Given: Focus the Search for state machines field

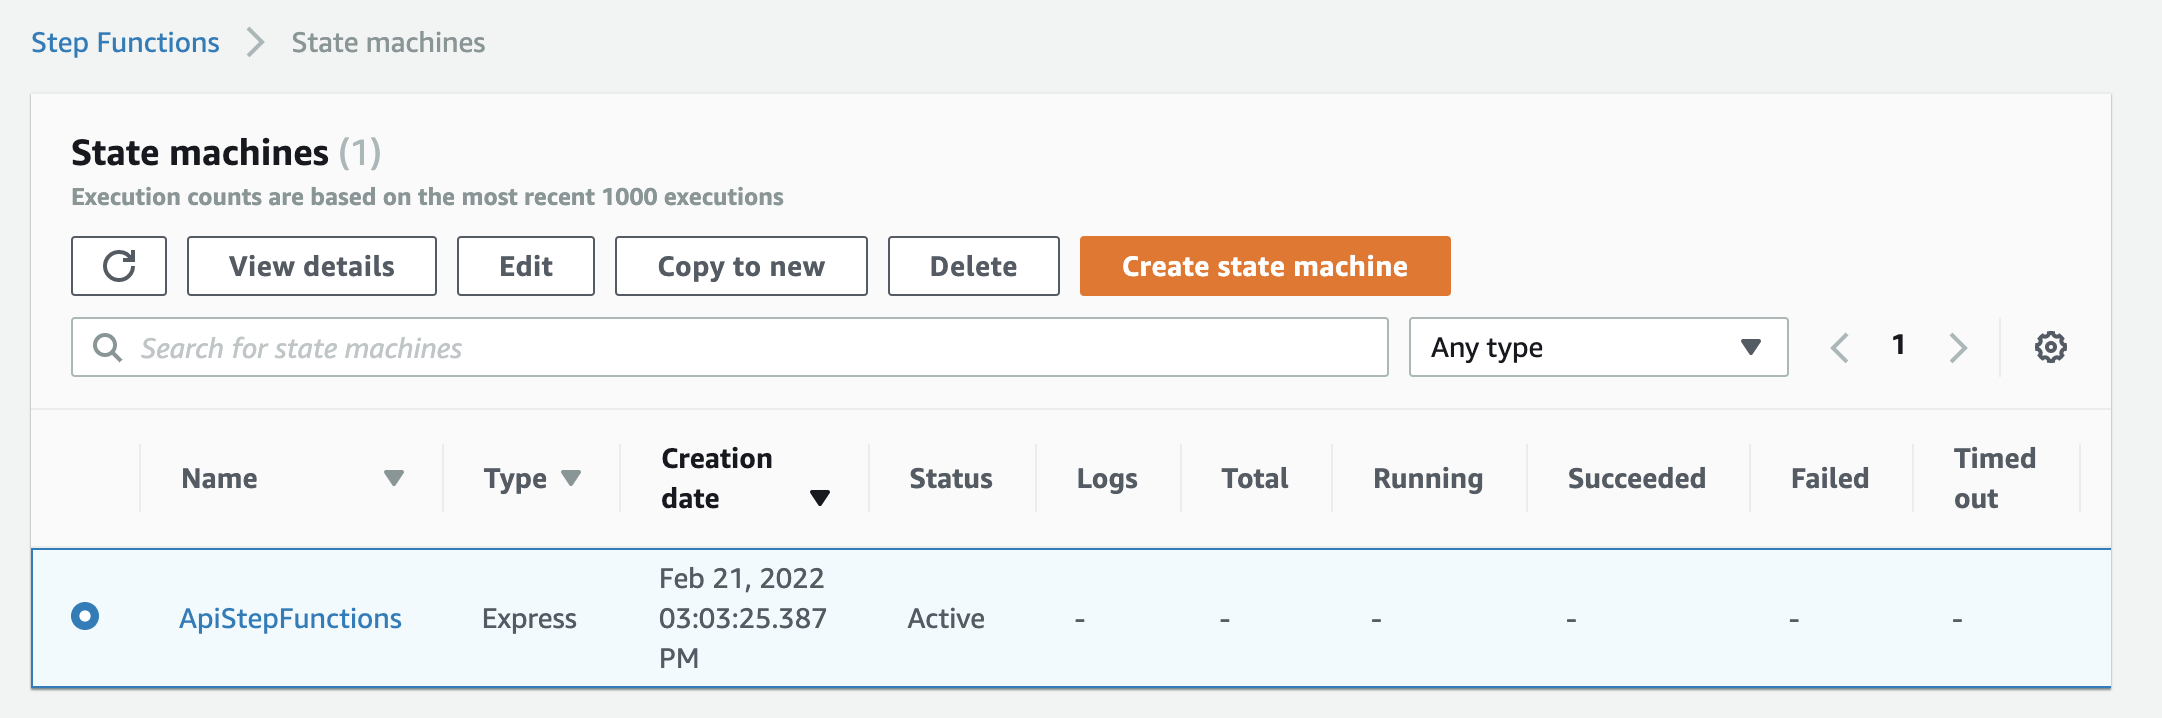Looking at the screenshot, I should 730,347.
